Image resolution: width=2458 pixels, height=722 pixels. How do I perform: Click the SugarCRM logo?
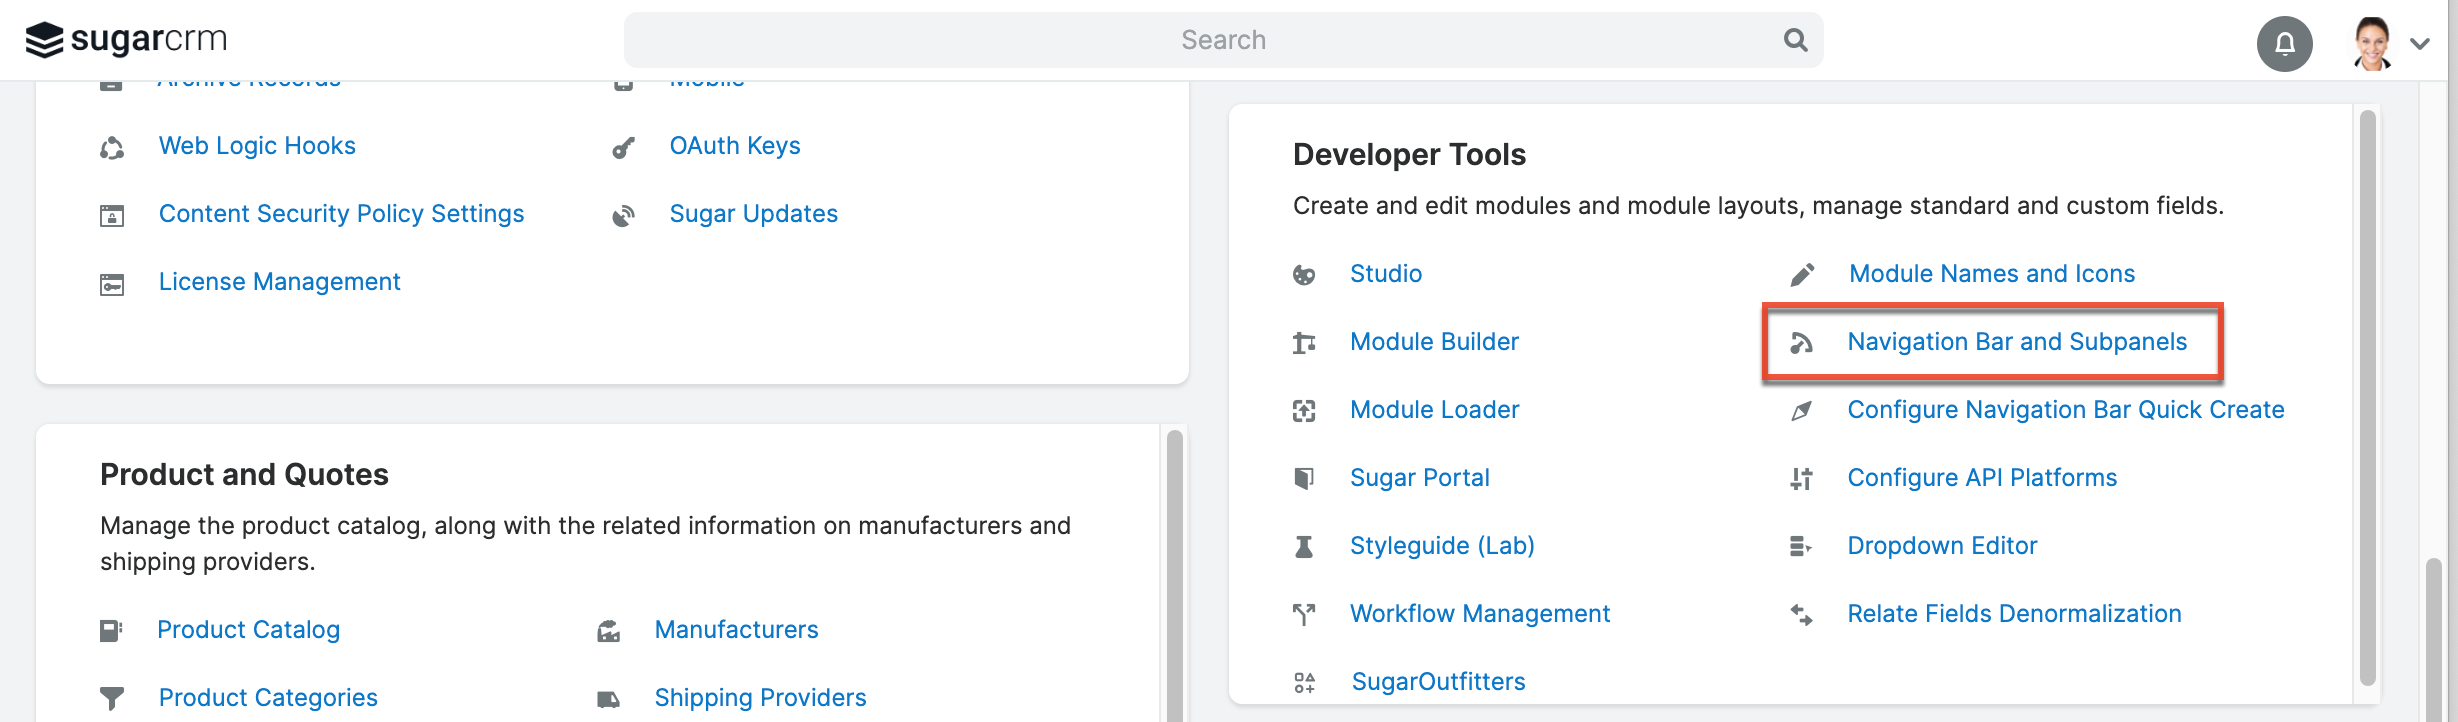click(x=126, y=40)
